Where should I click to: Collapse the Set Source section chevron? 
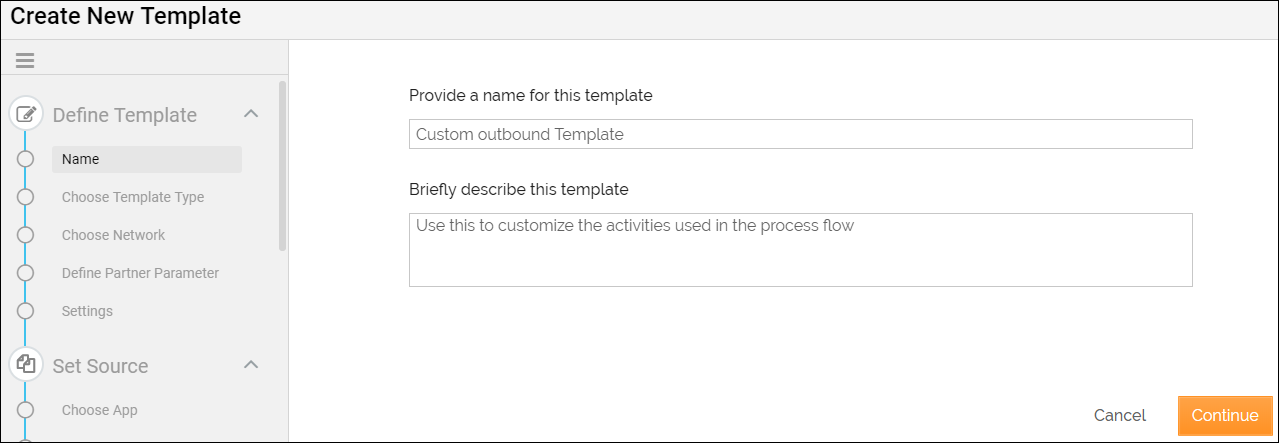pos(251,365)
